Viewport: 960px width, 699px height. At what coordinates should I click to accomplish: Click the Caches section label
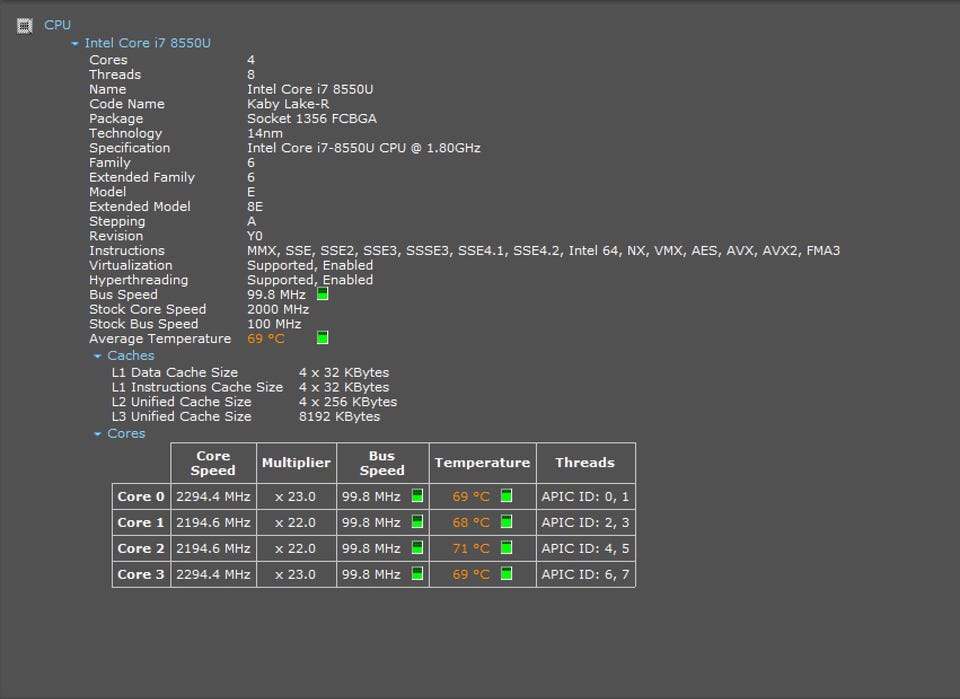click(131, 355)
